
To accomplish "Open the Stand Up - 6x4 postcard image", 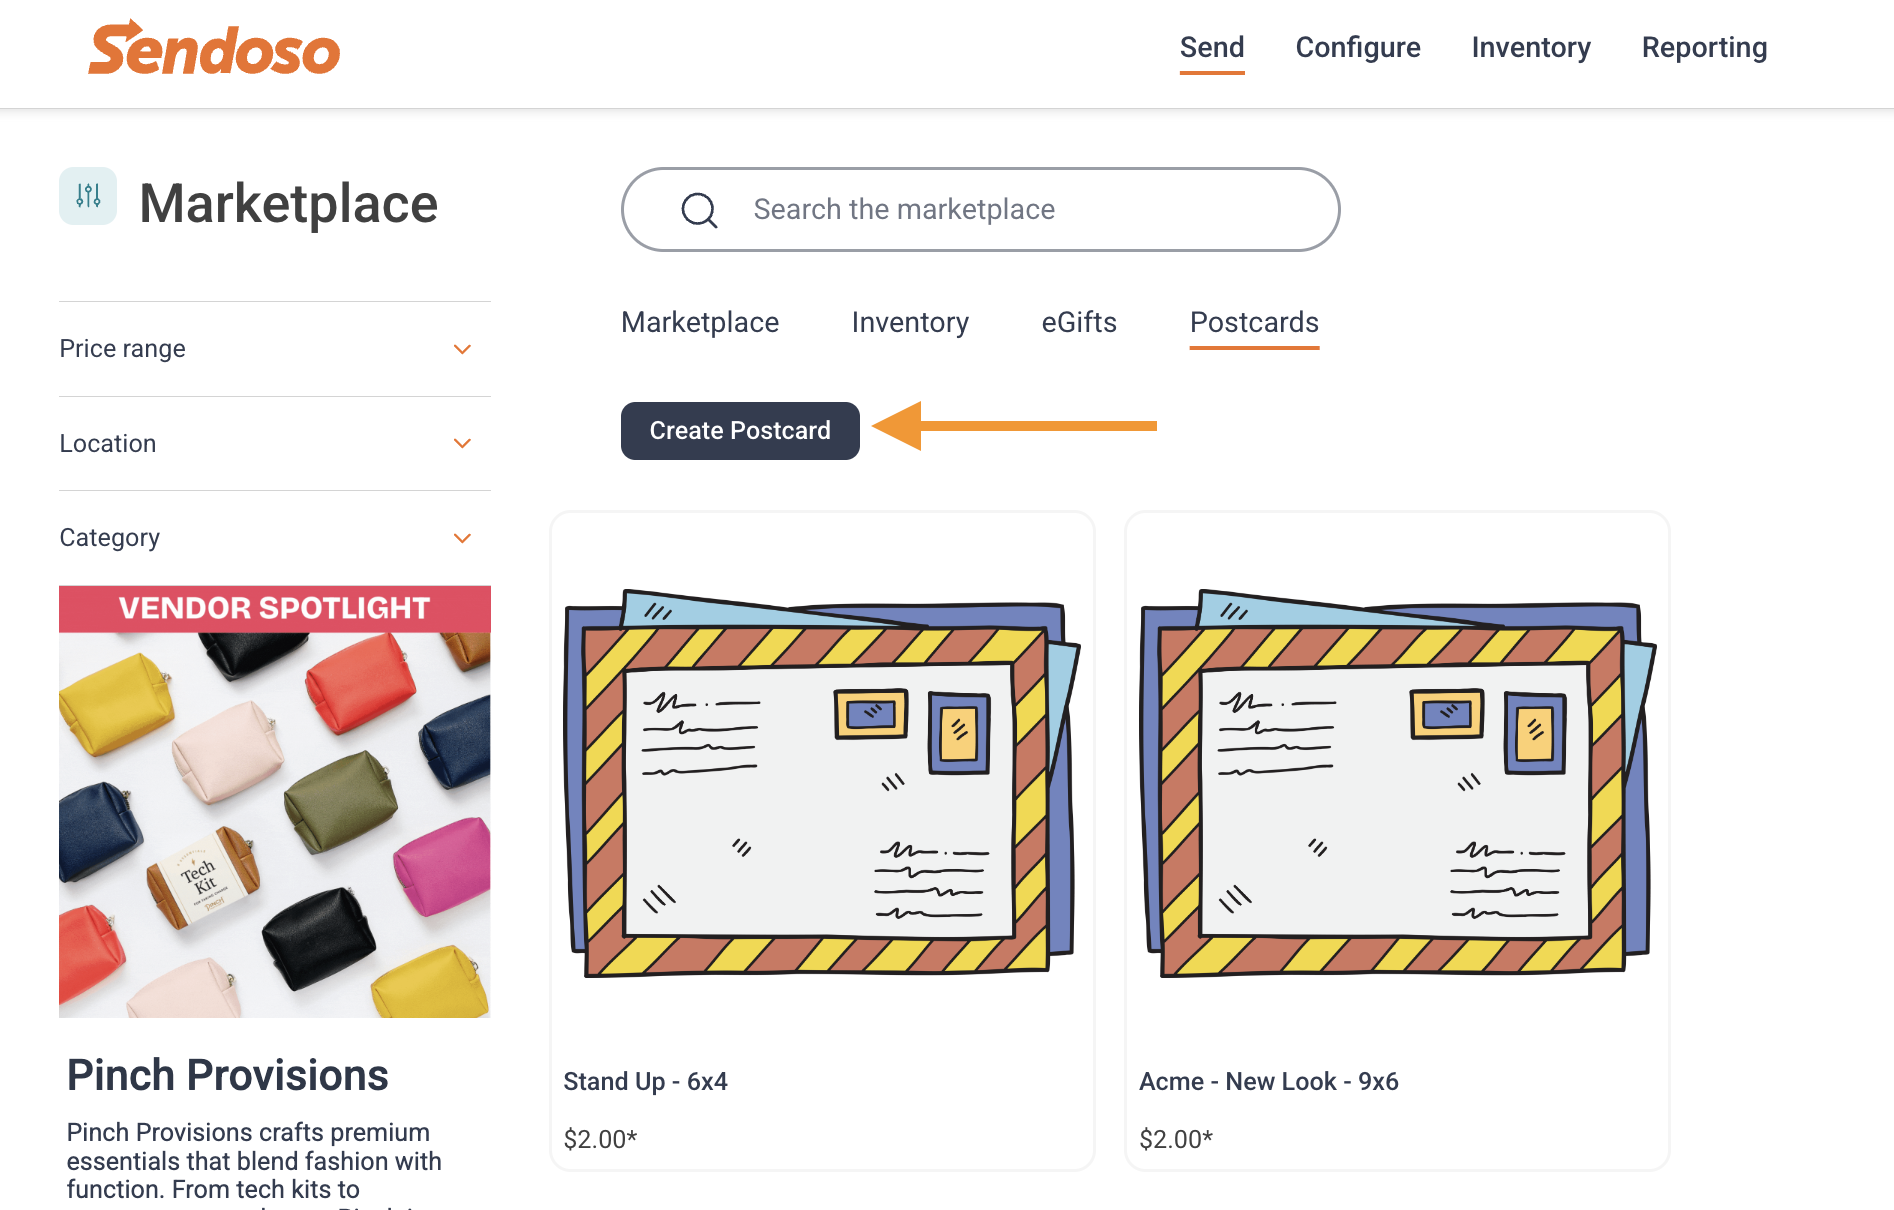I will click(x=822, y=783).
